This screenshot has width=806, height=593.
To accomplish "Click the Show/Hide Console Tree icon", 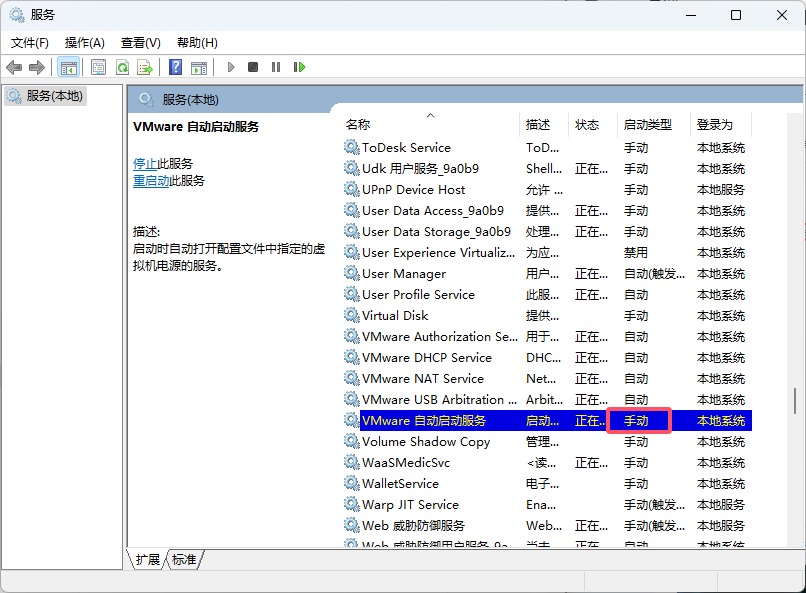I will [68, 67].
